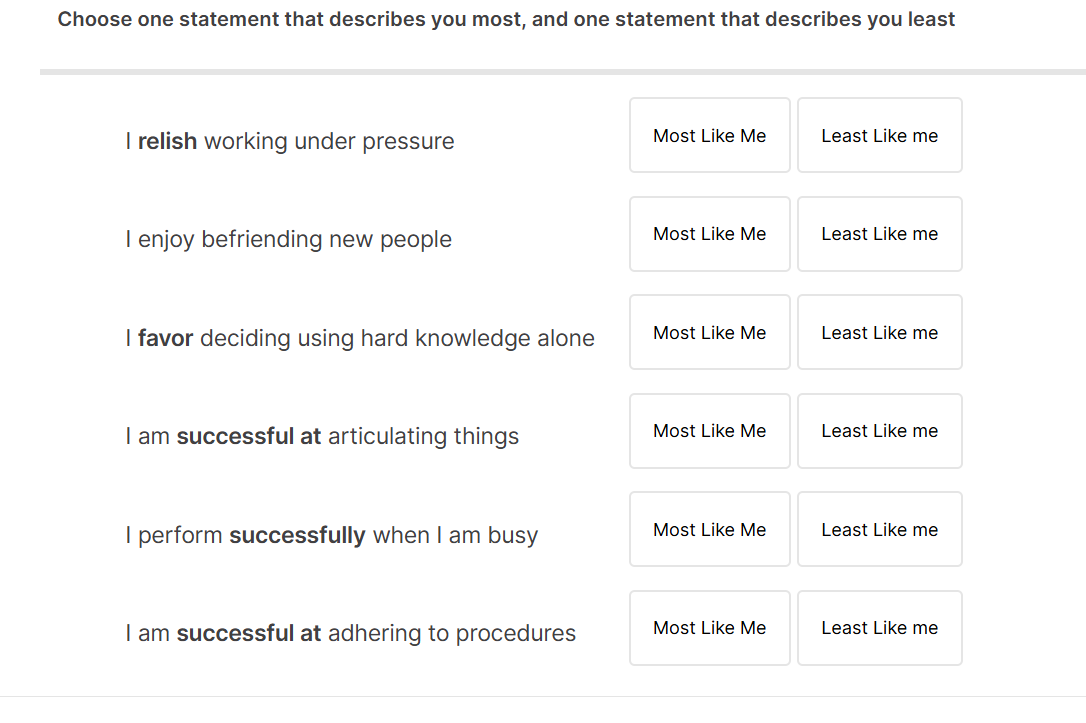Pick Least Like Me for articulating things
This screenshot has height=723, width=1086.
tap(879, 431)
